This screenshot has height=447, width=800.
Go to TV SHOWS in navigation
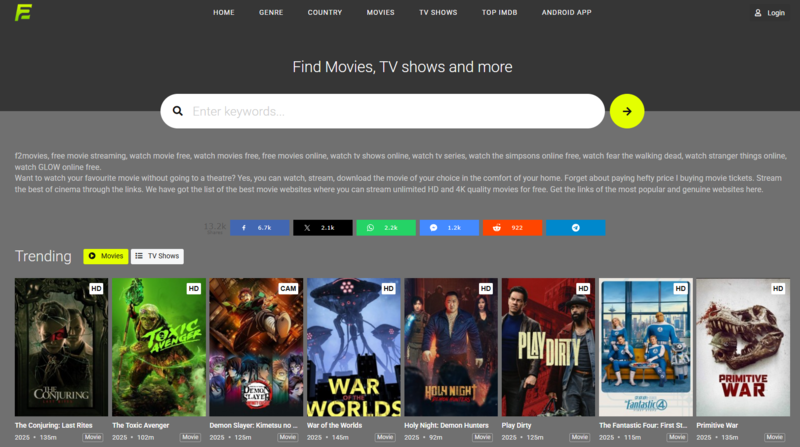(438, 12)
